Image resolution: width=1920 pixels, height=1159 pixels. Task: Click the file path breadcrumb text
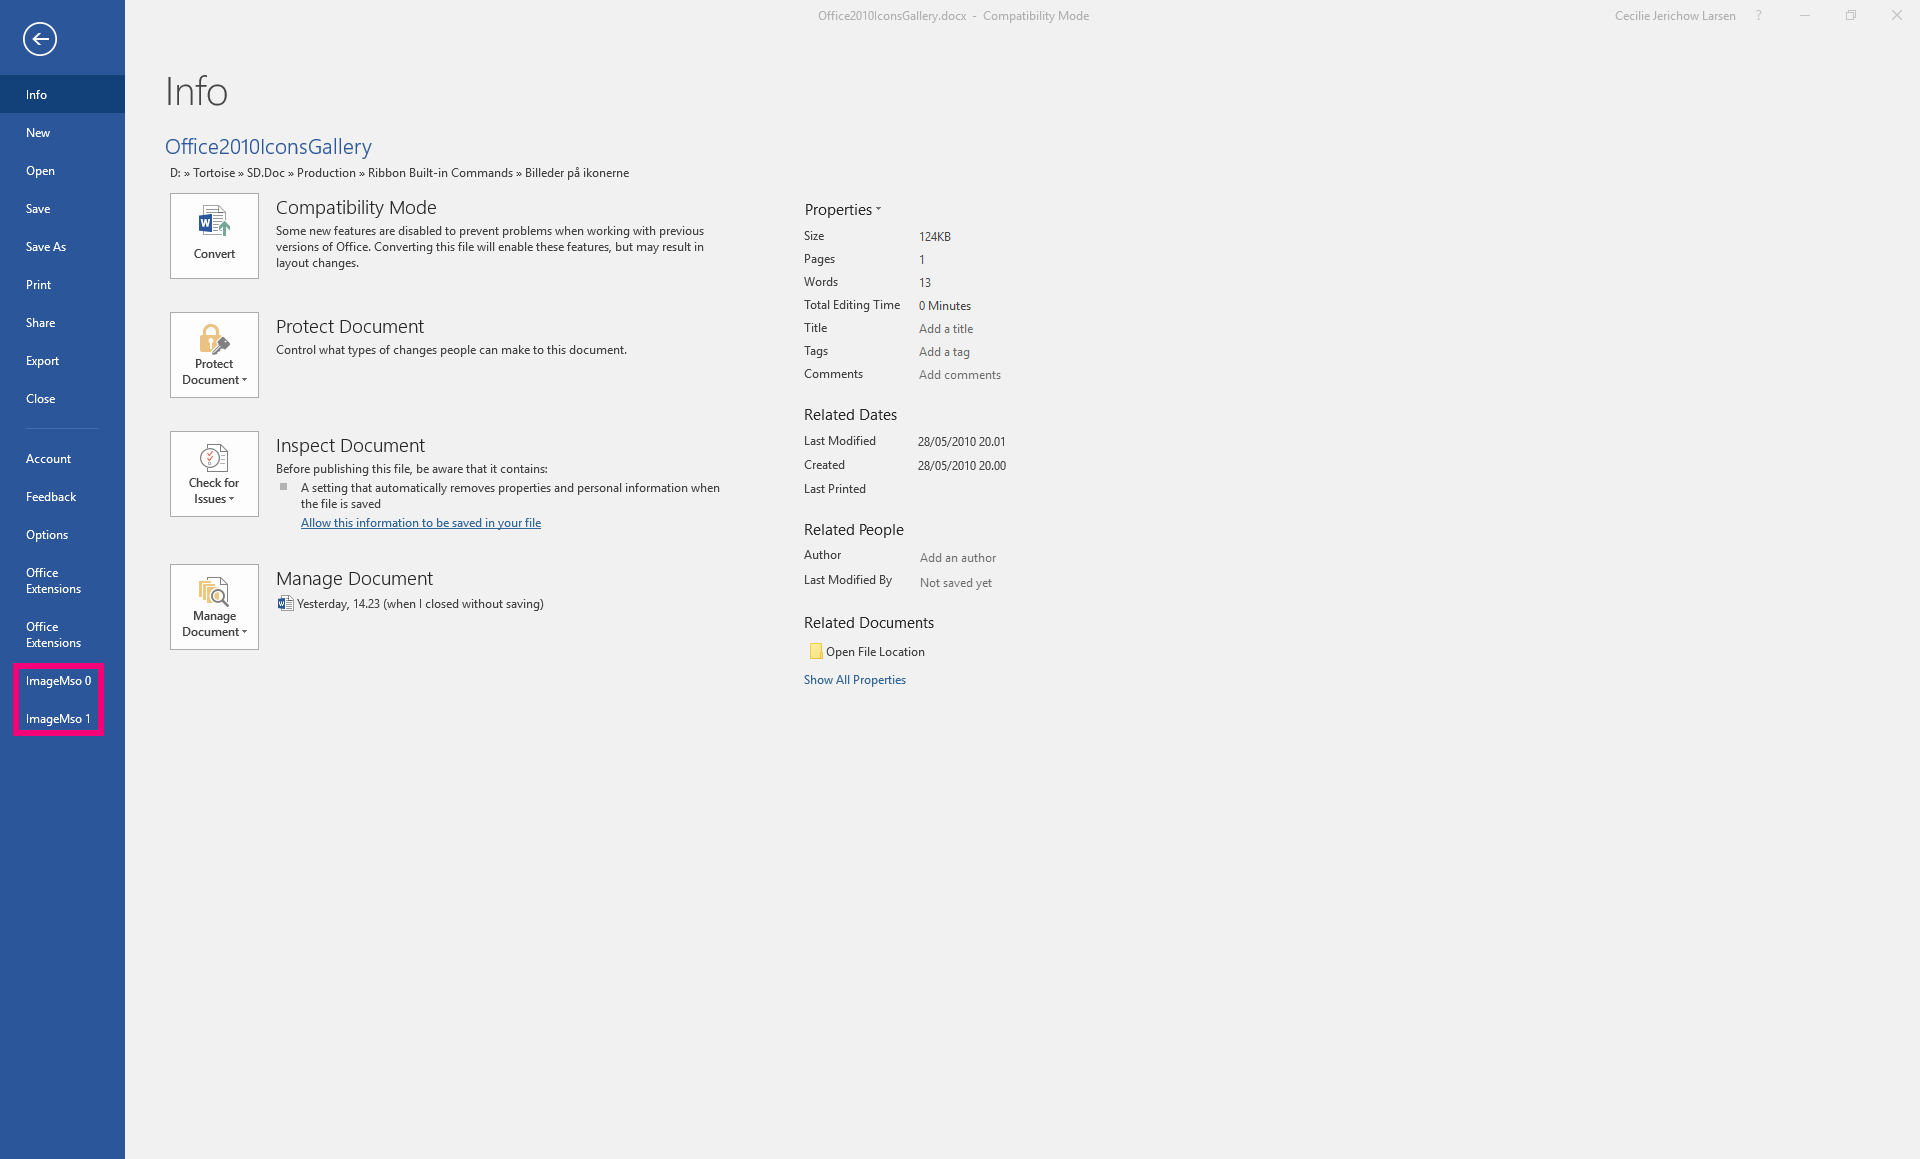click(x=399, y=173)
